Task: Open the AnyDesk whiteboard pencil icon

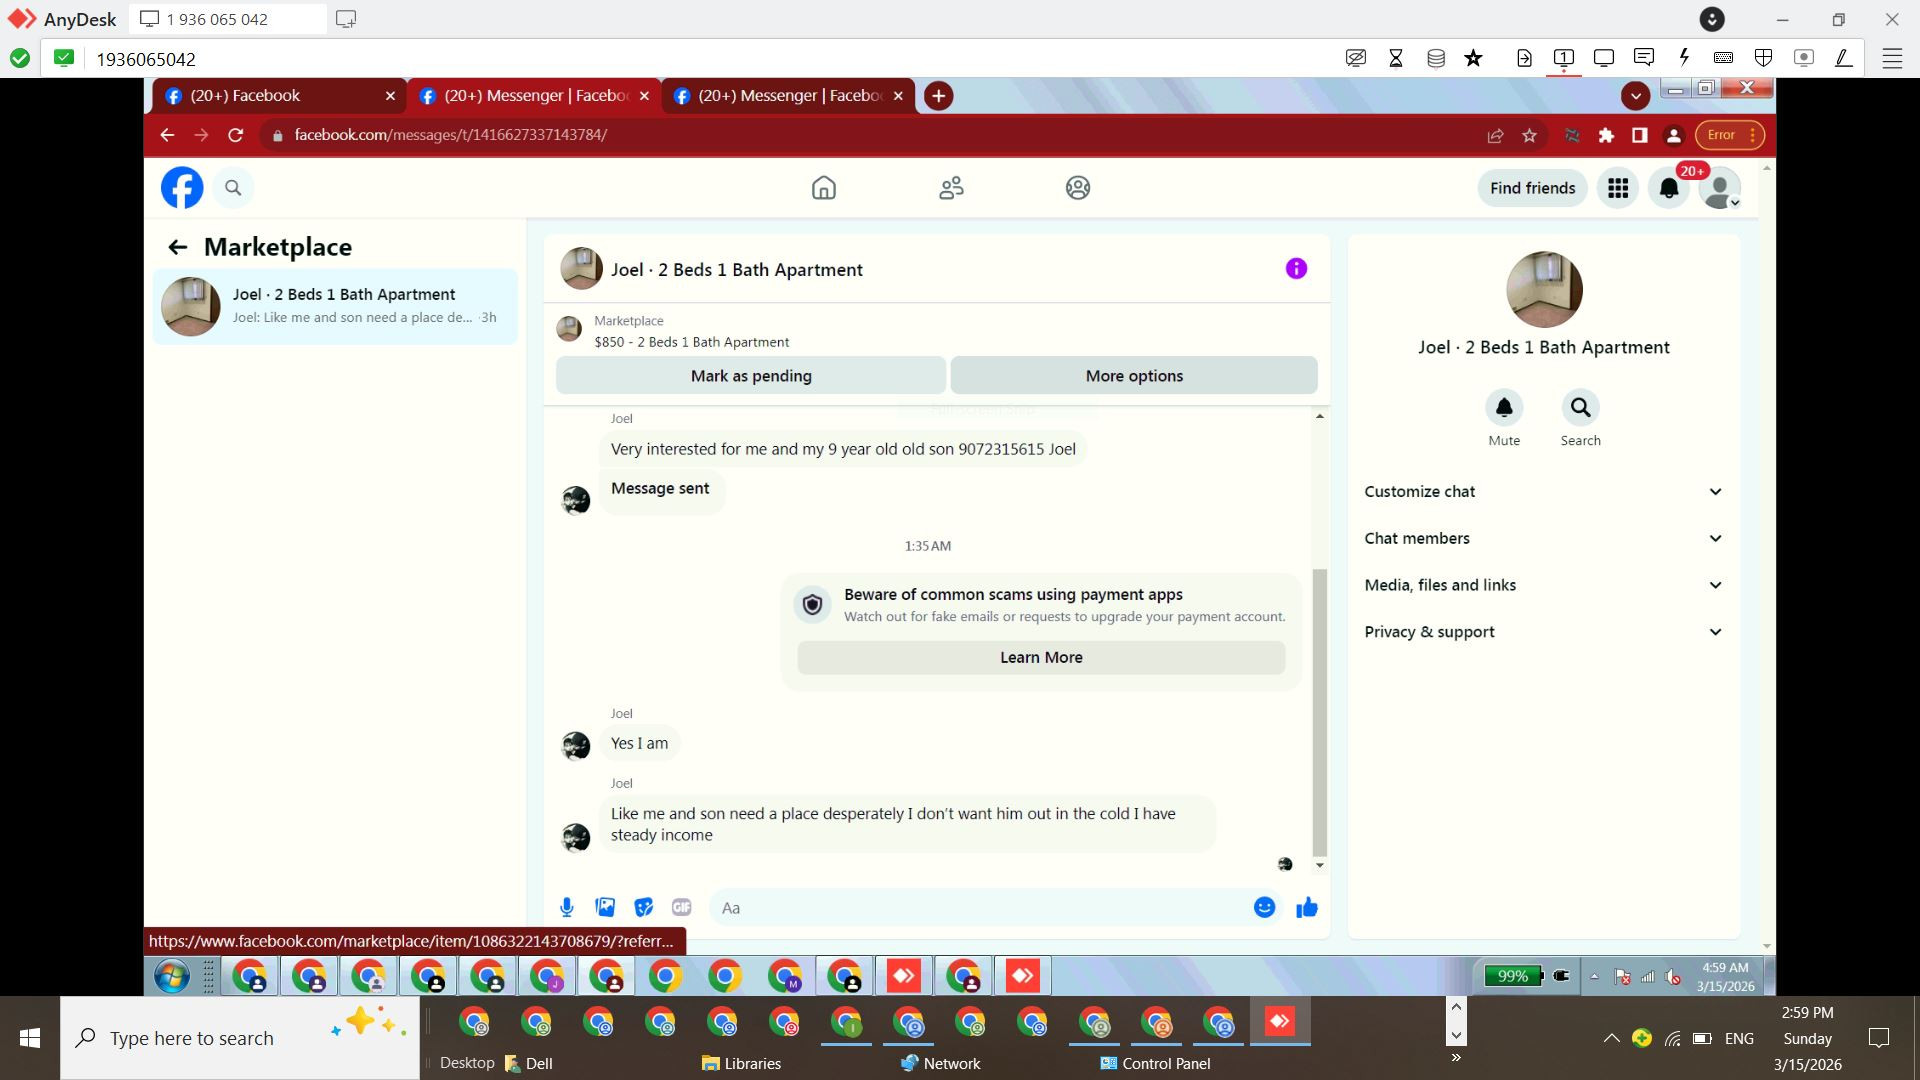Action: click(1843, 58)
